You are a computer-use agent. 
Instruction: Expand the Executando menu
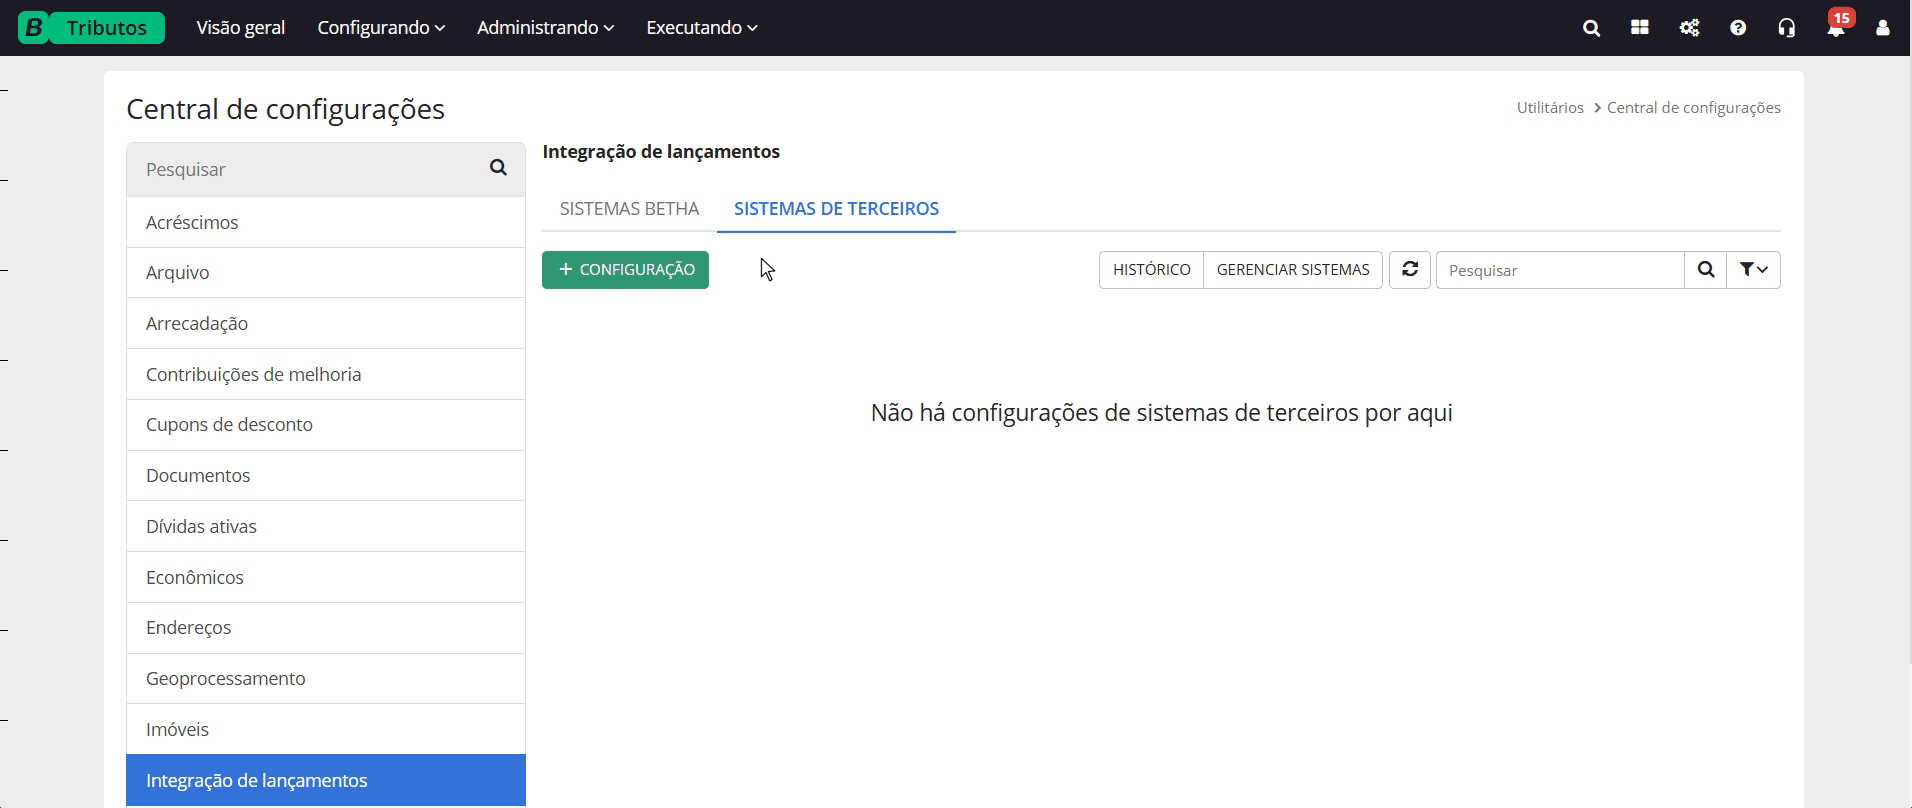[702, 28]
